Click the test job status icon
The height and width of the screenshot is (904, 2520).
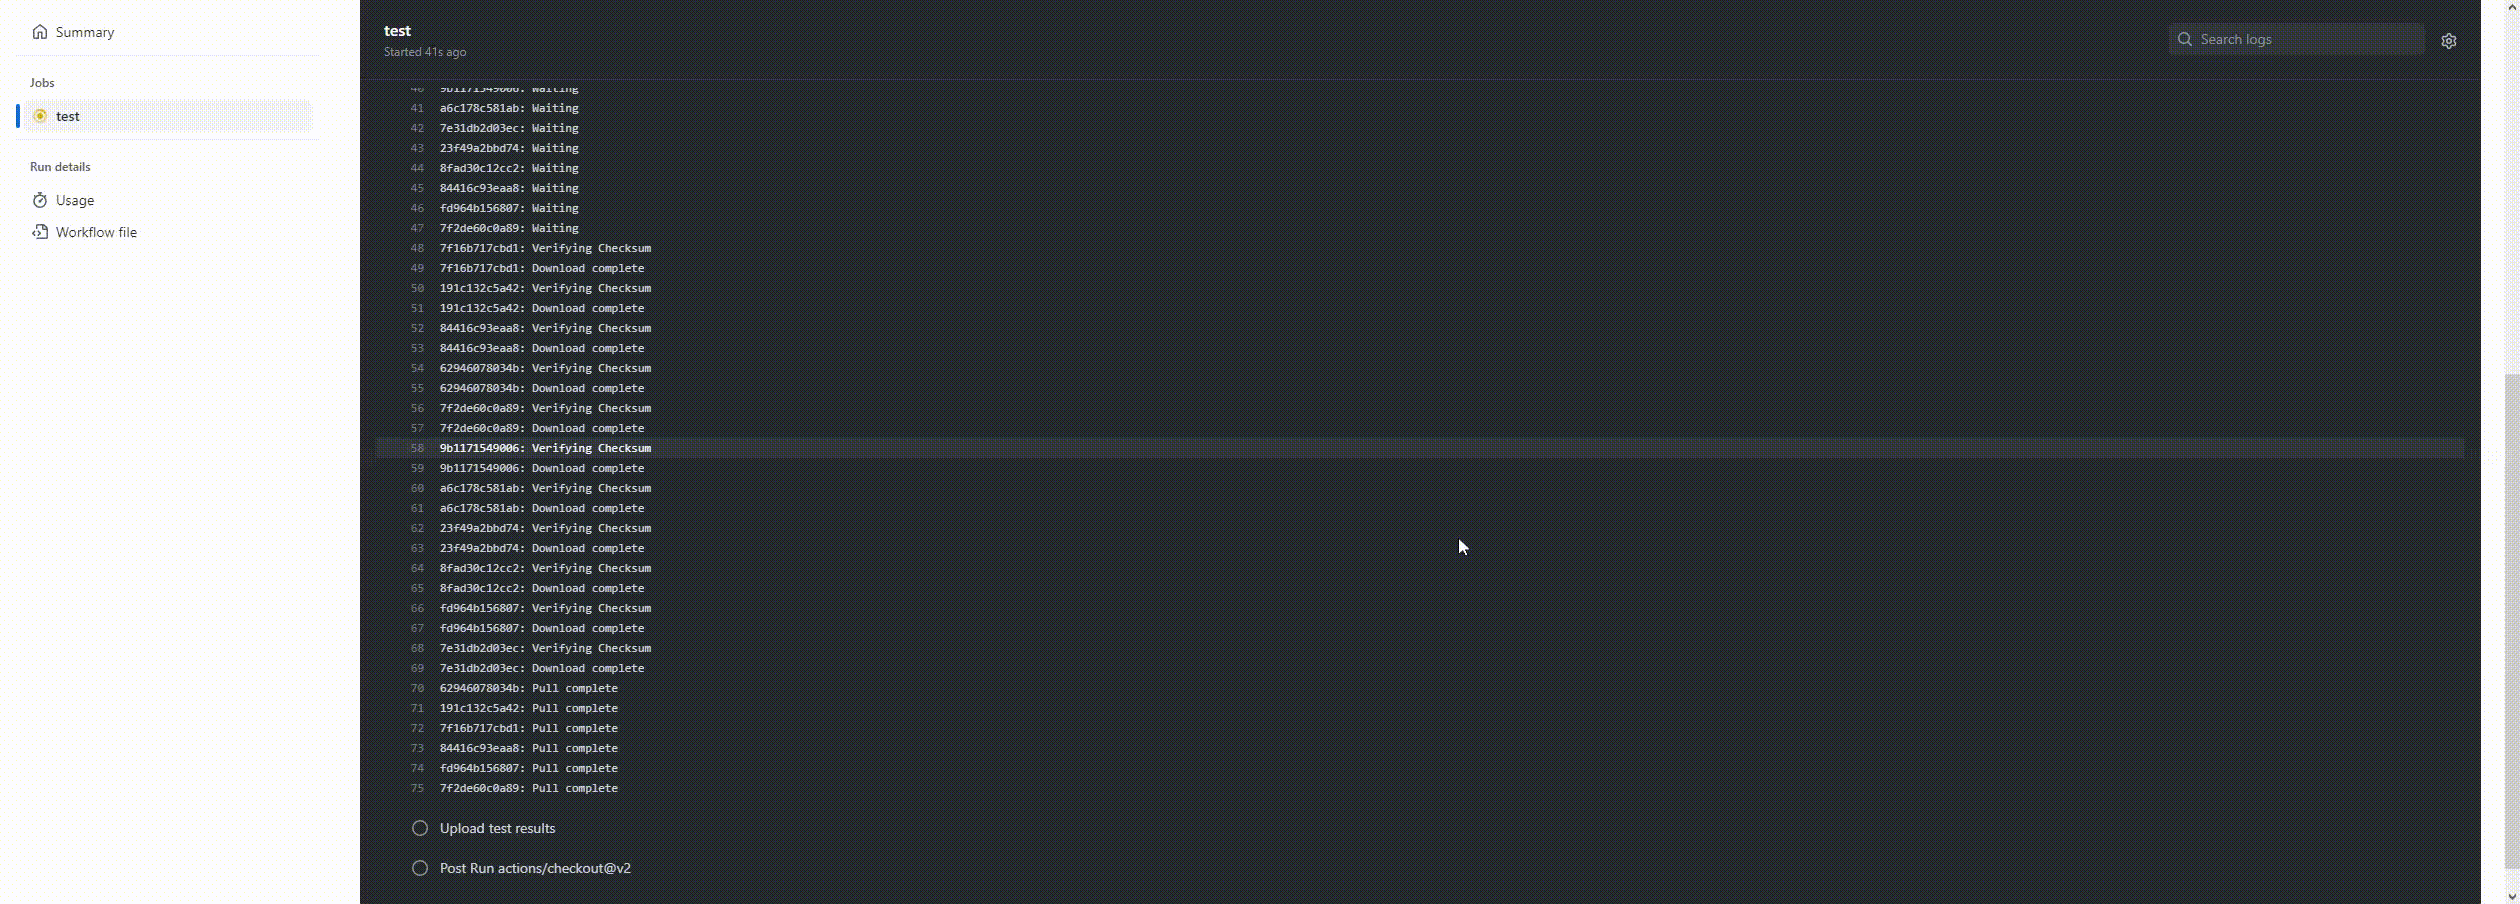[x=40, y=116]
